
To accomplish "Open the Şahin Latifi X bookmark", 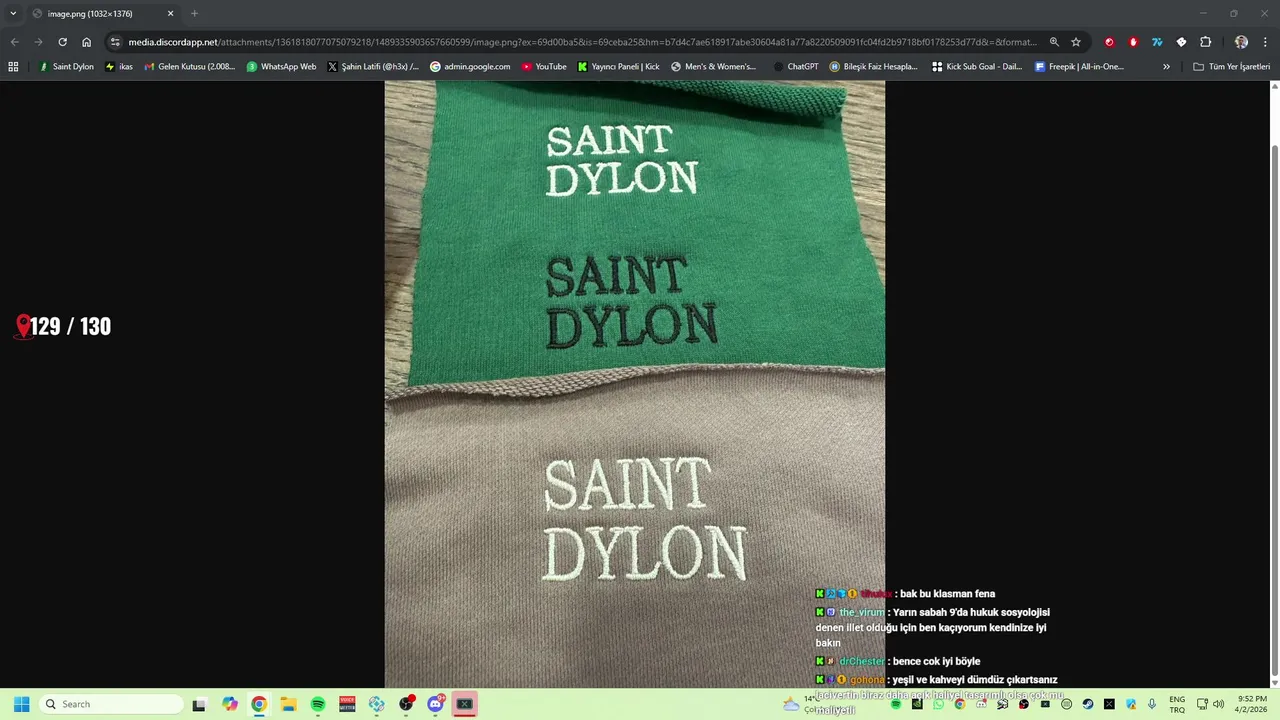I will [373, 67].
